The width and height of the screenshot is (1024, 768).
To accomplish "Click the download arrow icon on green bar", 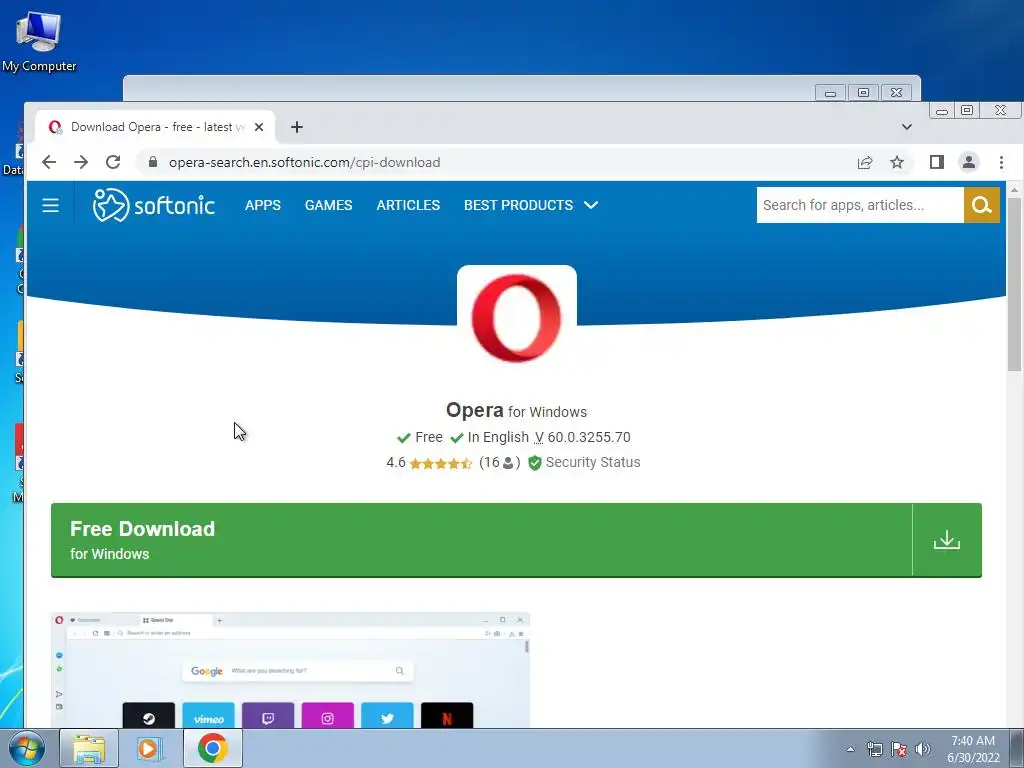I will pyautogui.click(x=946, y=540).
